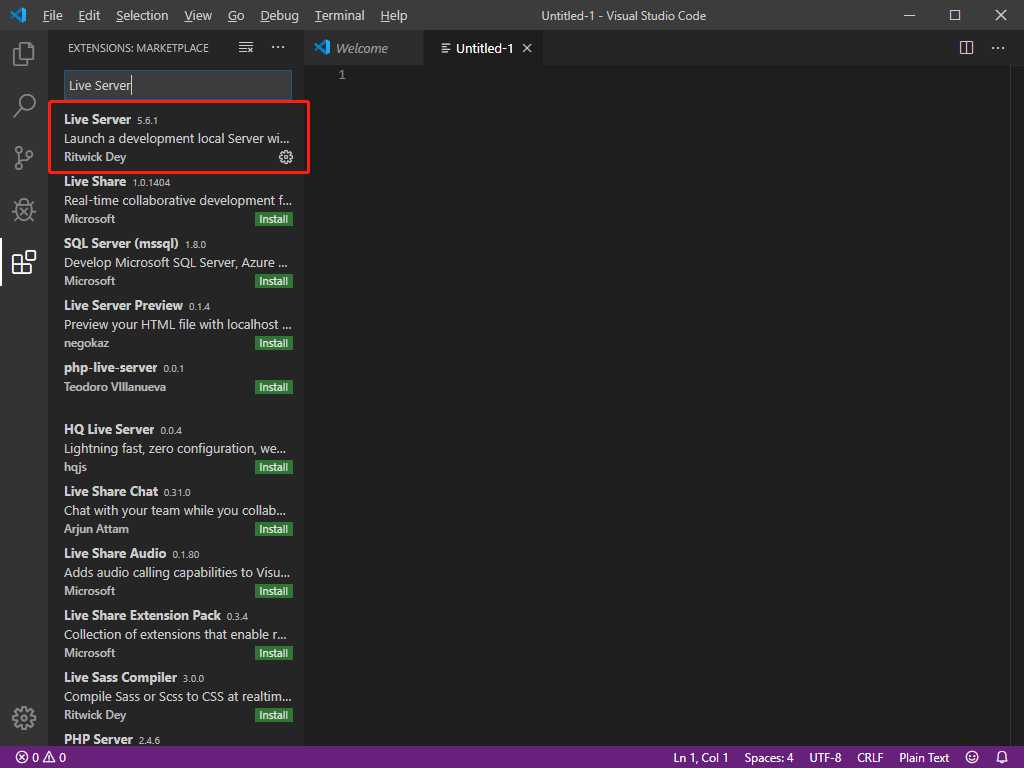This screenshot has height=768, width=1024.
Task: Change line ending via CRLF
Action: [870, 758]
